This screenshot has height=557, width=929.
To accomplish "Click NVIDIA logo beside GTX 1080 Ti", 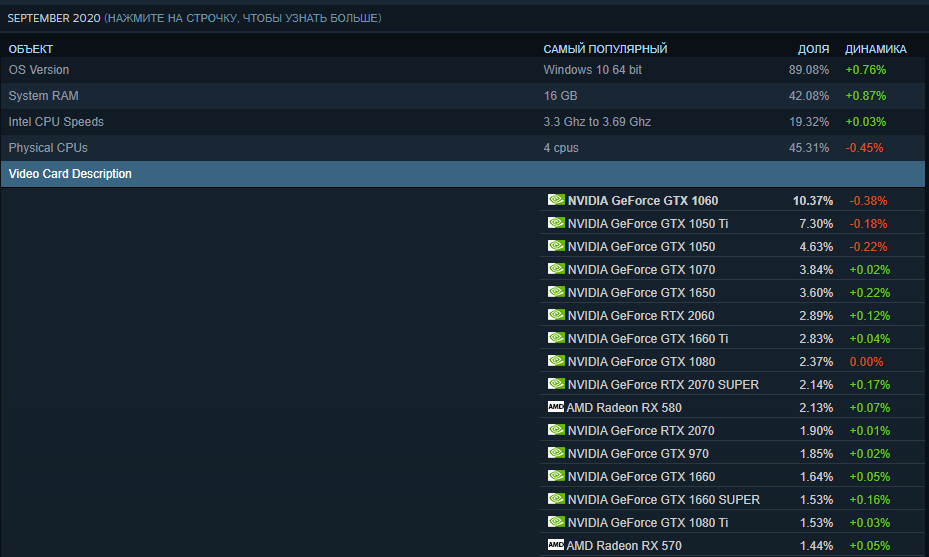I will pos(556,522).
